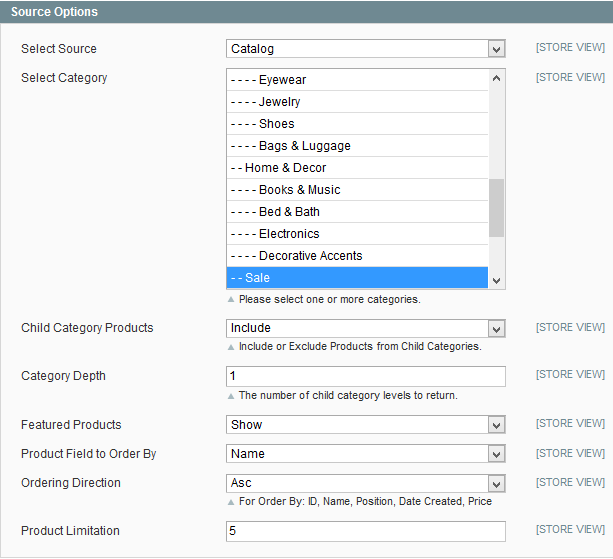The image size is (613, 559).
Task: Click the category list scroll down arrow
Action: (496, 280)
